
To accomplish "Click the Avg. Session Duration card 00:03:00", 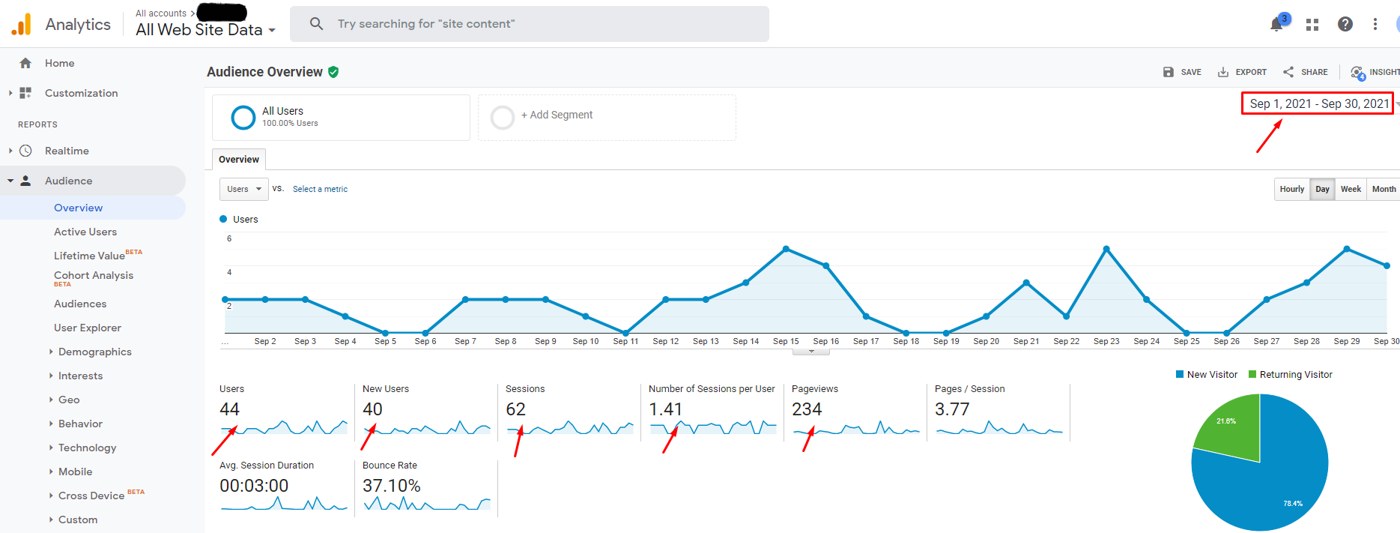I will point(284,487).
